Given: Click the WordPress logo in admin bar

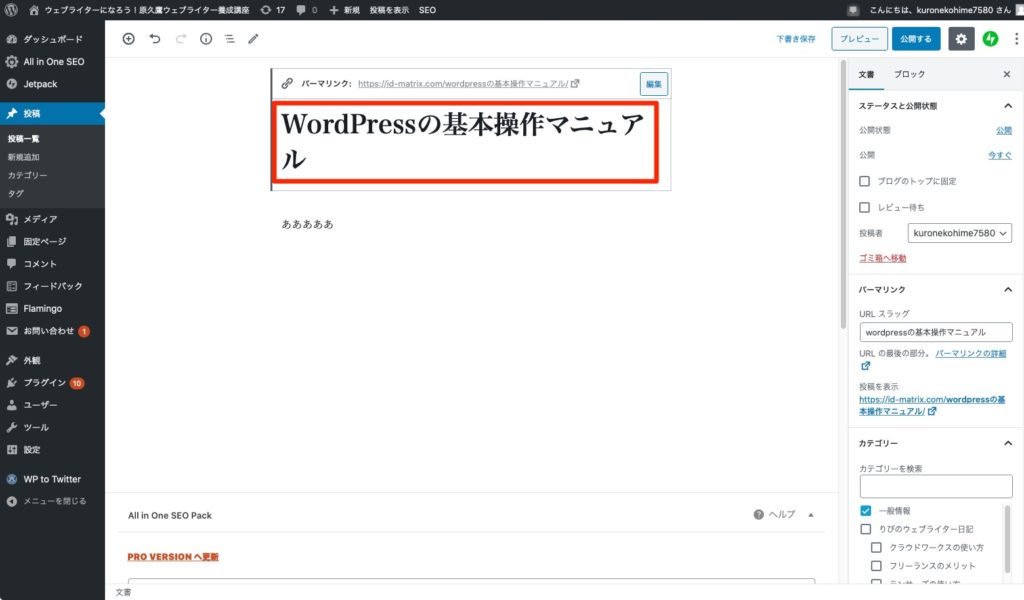Looking at the screenshot, I should [12, 10].
